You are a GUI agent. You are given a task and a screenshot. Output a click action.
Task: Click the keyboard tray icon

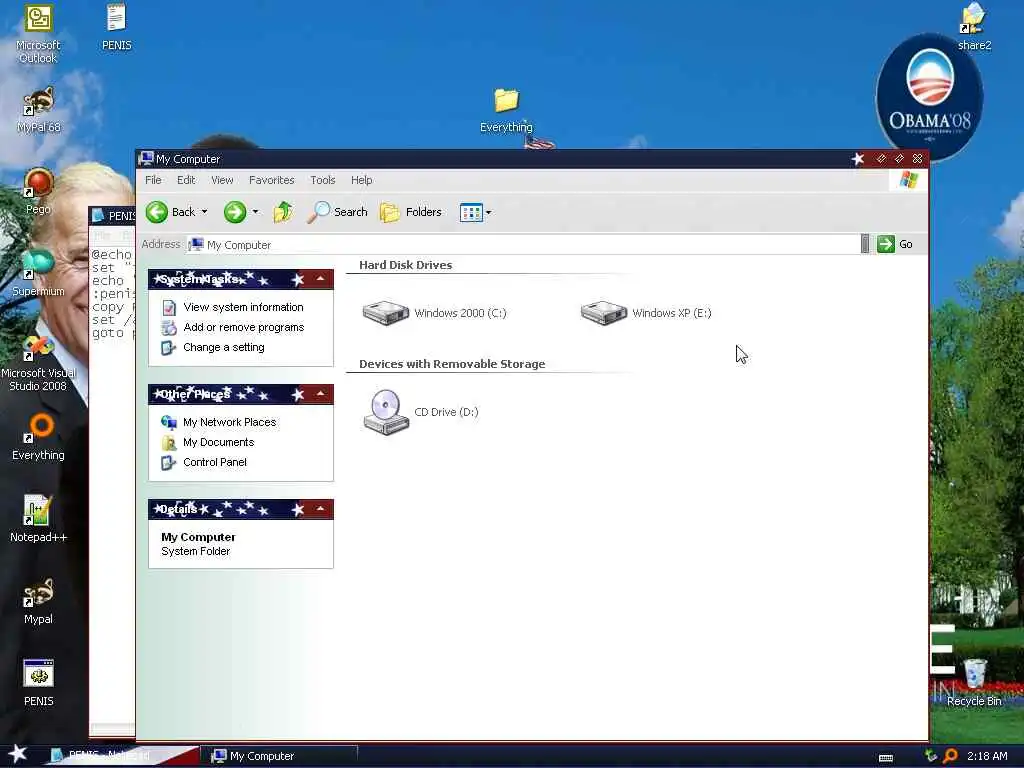click(x=886, y=758)
